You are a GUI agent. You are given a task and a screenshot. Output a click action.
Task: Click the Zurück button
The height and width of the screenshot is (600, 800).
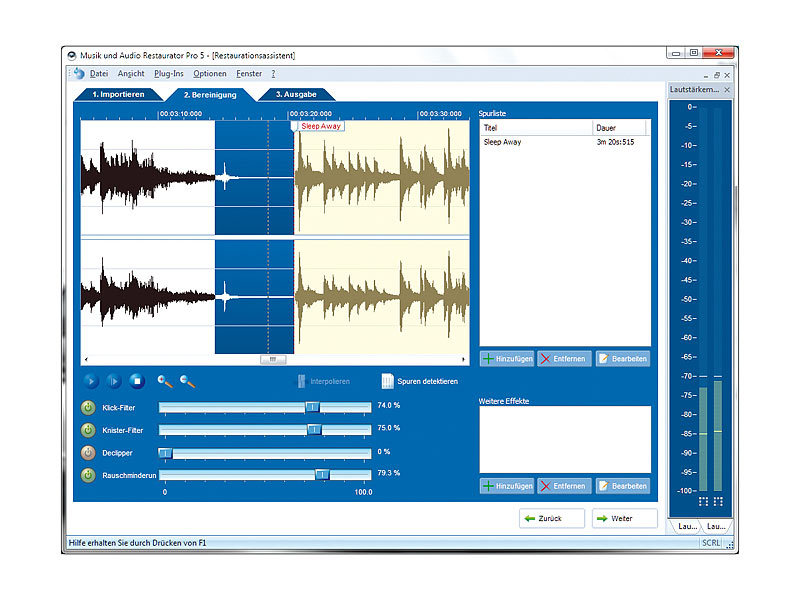[x=552, y=518]
